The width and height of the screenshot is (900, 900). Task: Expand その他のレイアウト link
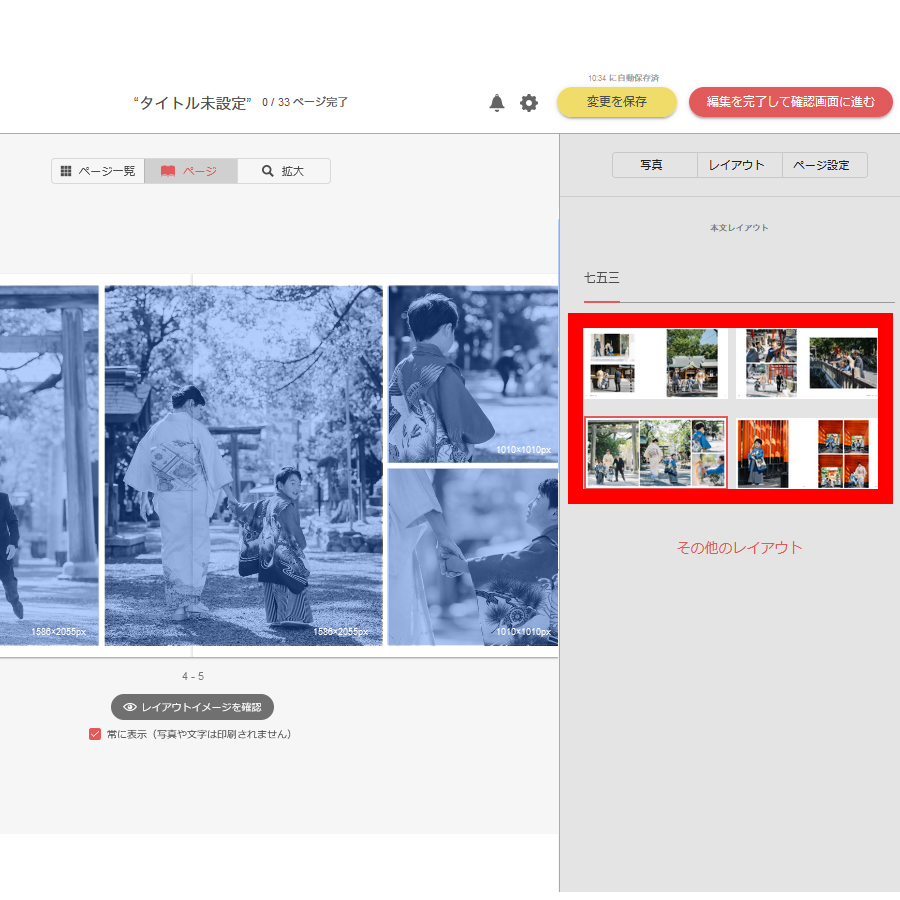[x=739, y=548]
